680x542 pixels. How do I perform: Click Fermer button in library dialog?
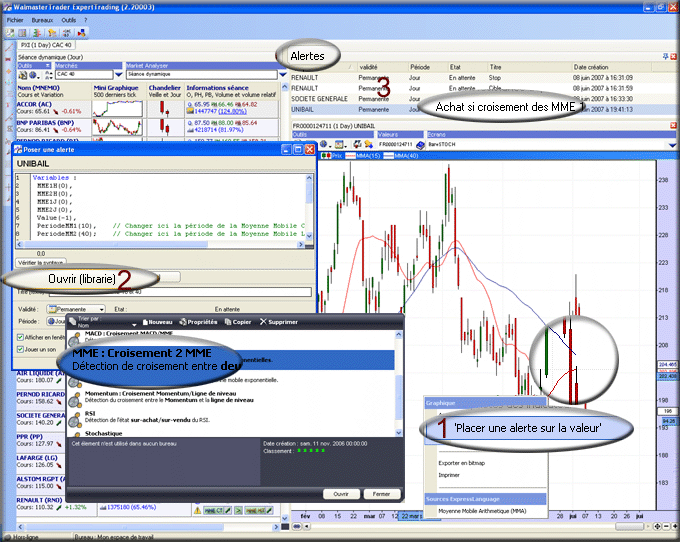pyautogui.click(x=381, y=494)
